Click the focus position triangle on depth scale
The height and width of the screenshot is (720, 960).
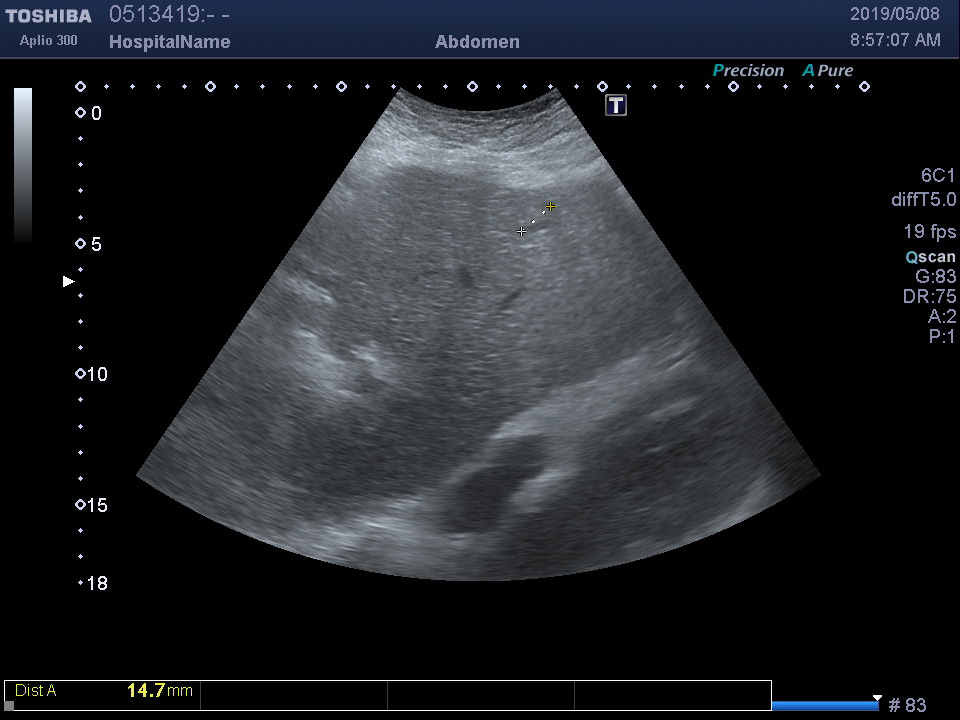tap(69, 282)
